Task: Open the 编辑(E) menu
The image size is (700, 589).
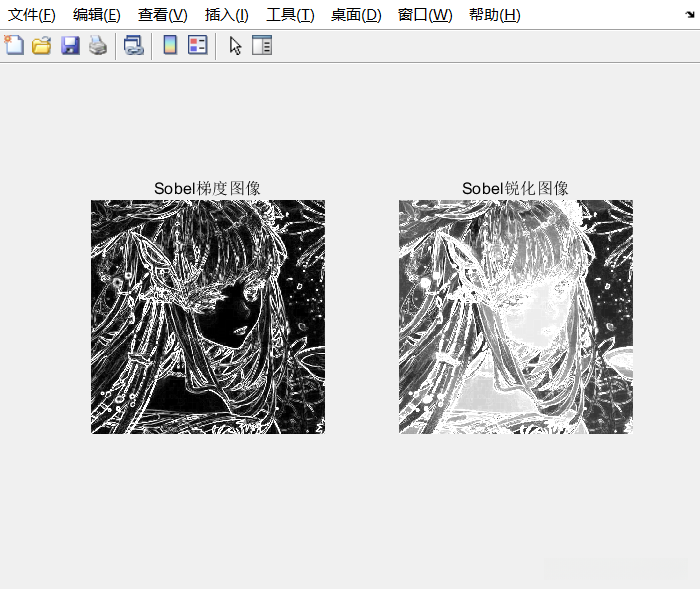Action: (x=97, y=15)
